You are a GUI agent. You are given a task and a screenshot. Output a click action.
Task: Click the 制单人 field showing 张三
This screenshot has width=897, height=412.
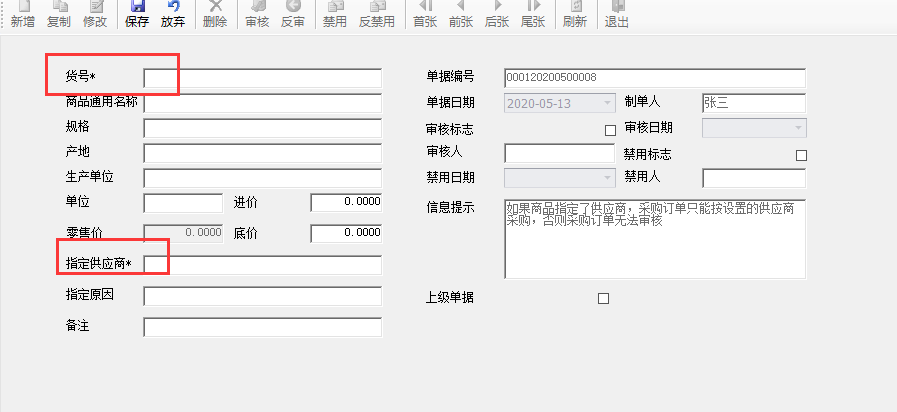coord(754,104)
